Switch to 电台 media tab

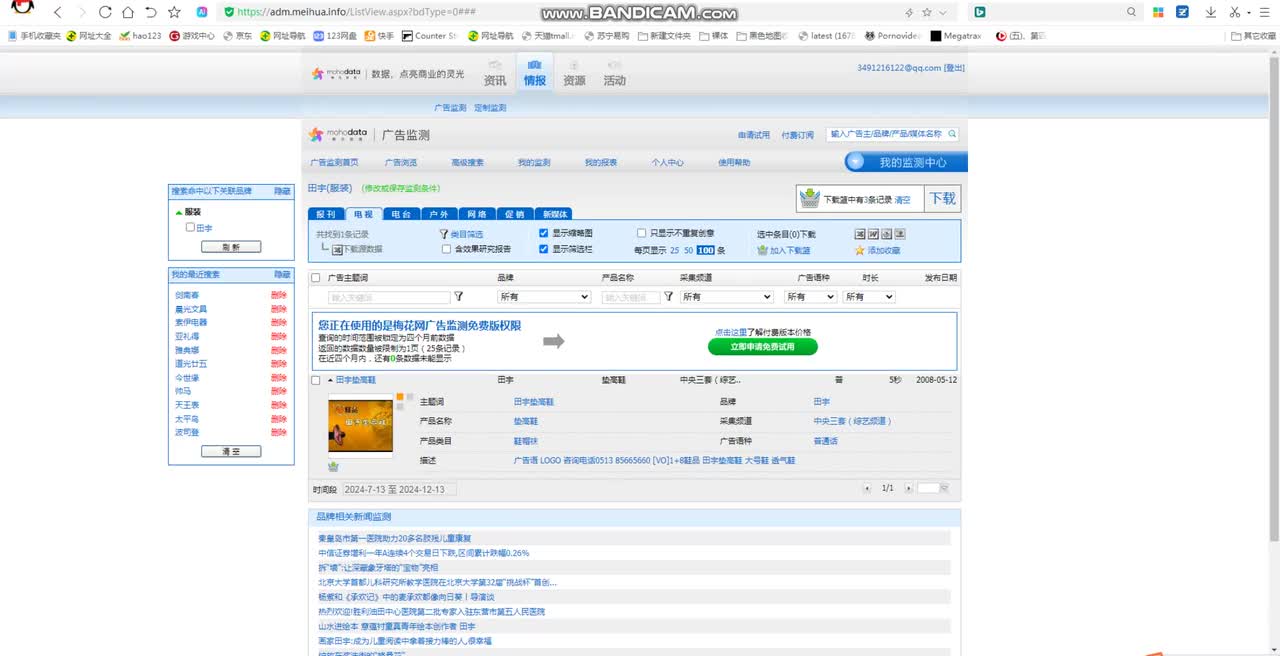point(401,214)
